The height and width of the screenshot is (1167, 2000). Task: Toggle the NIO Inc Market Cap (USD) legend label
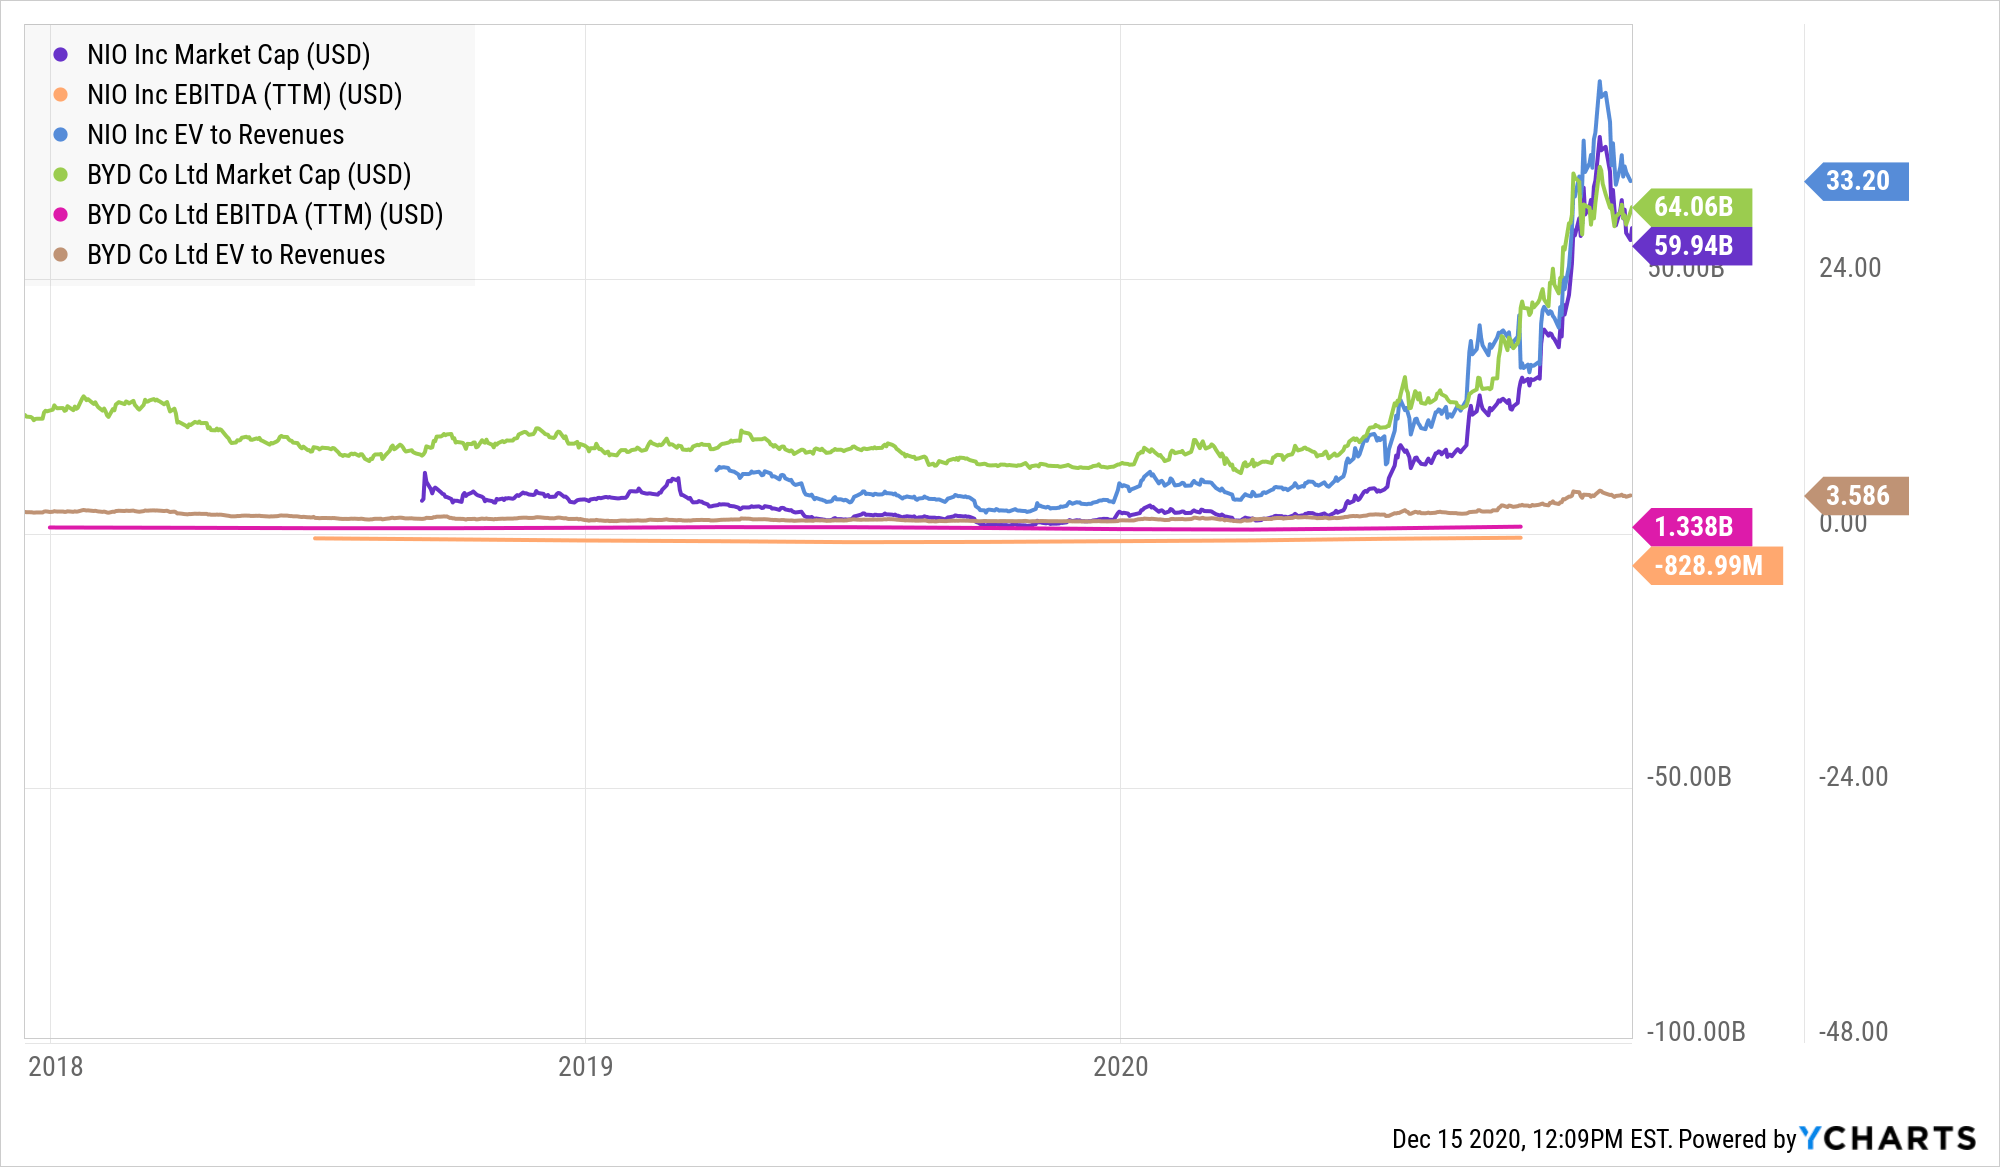click(228, 55)
